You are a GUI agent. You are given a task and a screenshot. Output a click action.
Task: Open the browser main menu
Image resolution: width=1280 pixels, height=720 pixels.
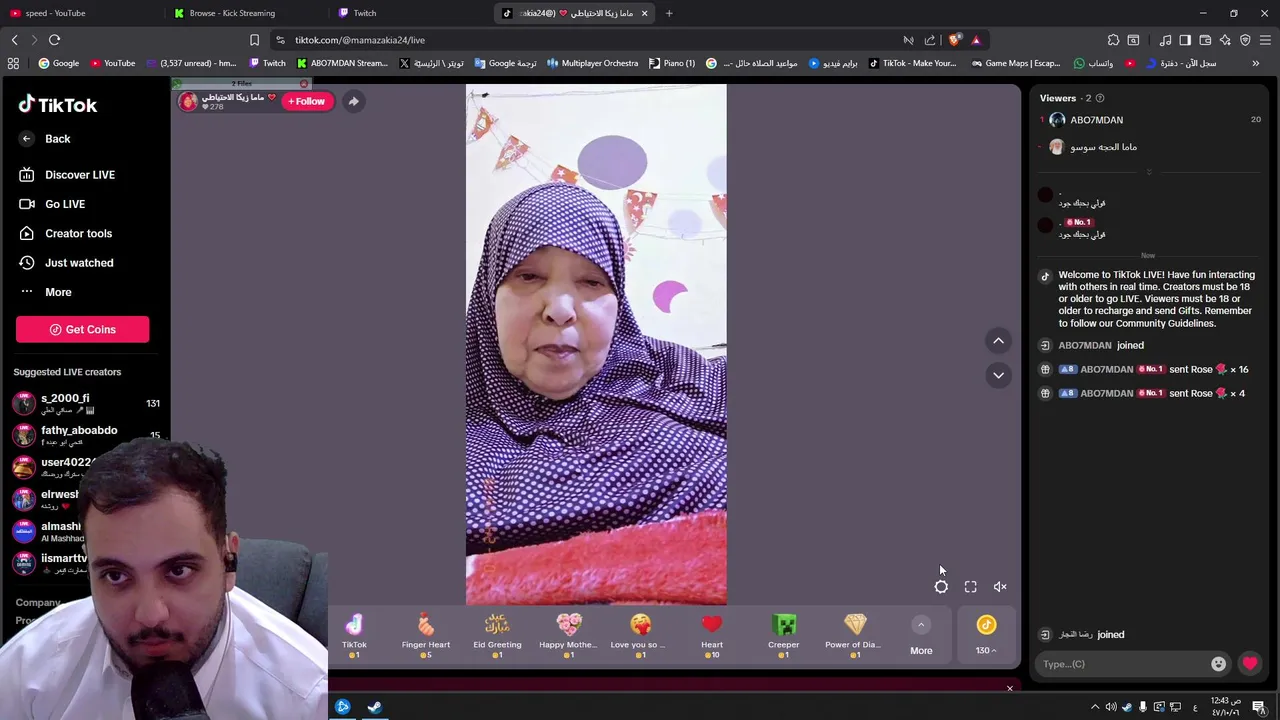coord(1265,40)
